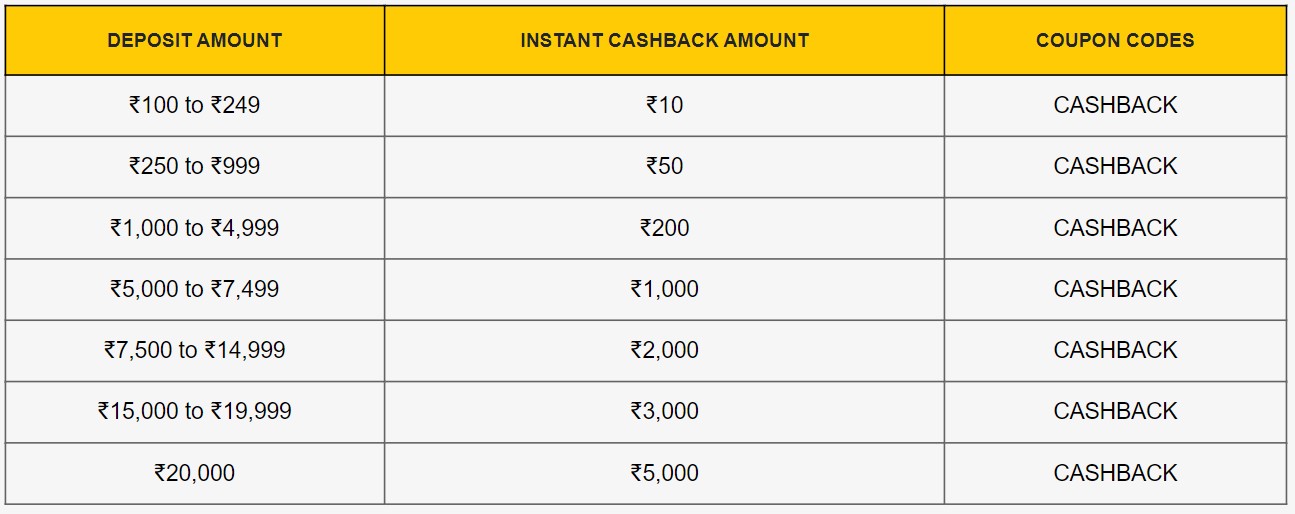Select the ₹15,000 to ₹19,999 deposit cell
The image size is (1295, 514).
pyautogui.click(x=195, y=412)
